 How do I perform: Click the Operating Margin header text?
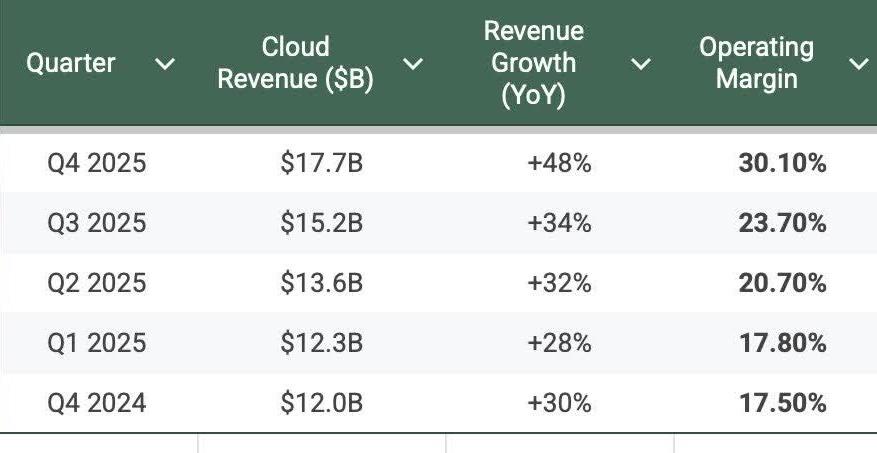[x=756, y=63]
